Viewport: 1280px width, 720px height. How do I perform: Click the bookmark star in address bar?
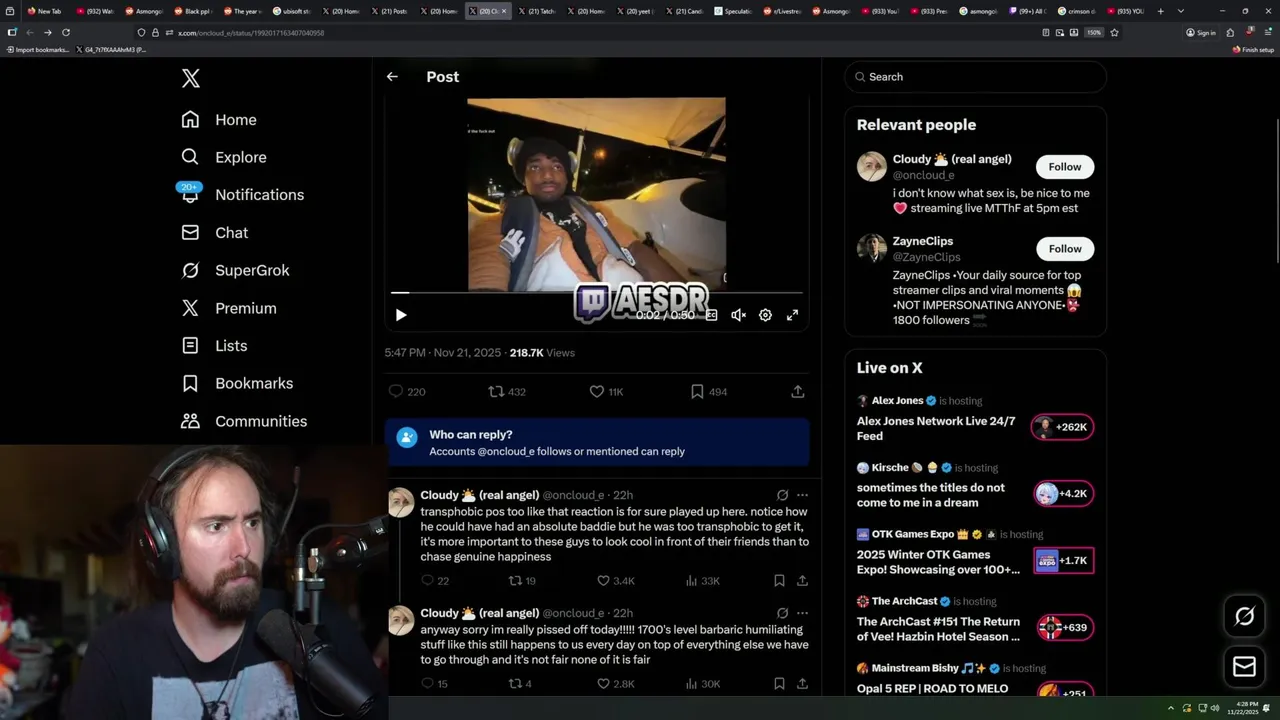tap(1114, 33)
